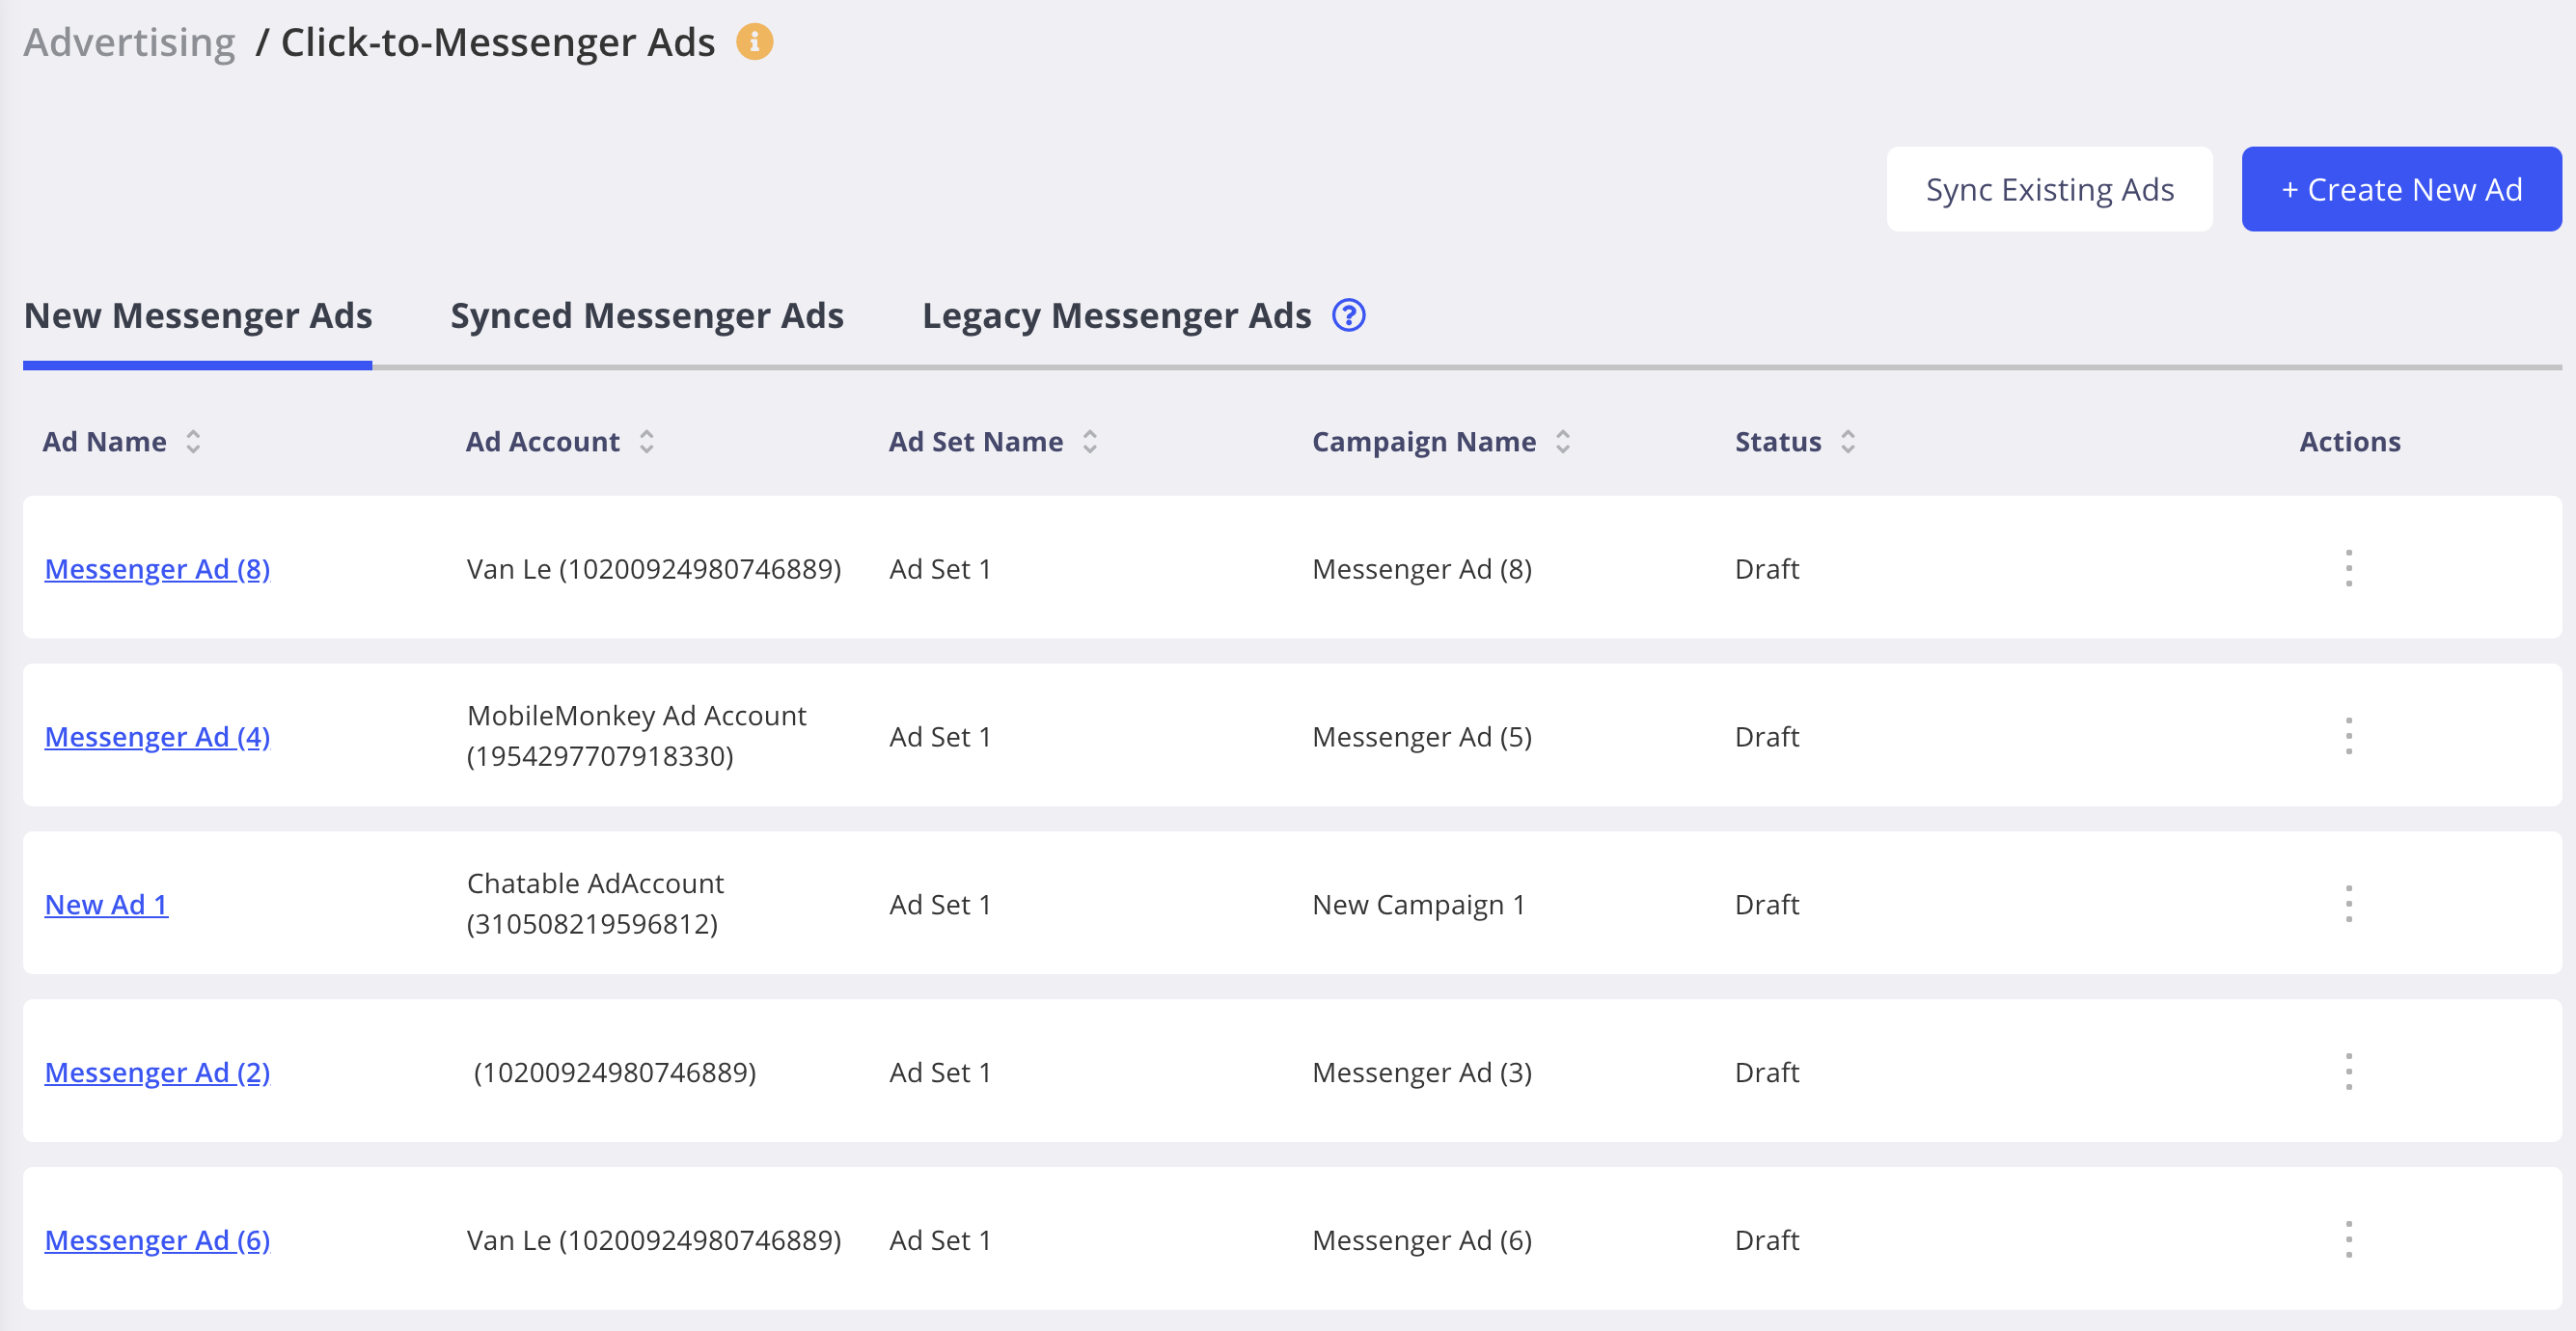Open actions menu for Messenger Ad (2) row

click(2348, 1072)
